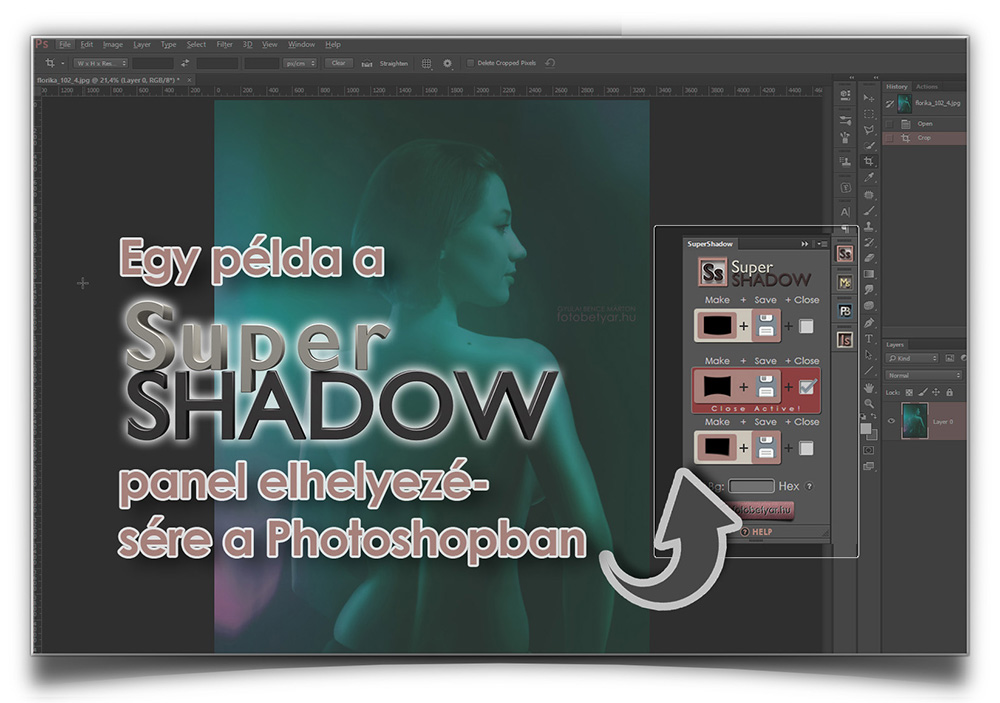Image resolution: width=1000 pixels, height=703 pixels.
Task: Click the HELP link in SuperShadow
Action: click(x=756, y=531)
